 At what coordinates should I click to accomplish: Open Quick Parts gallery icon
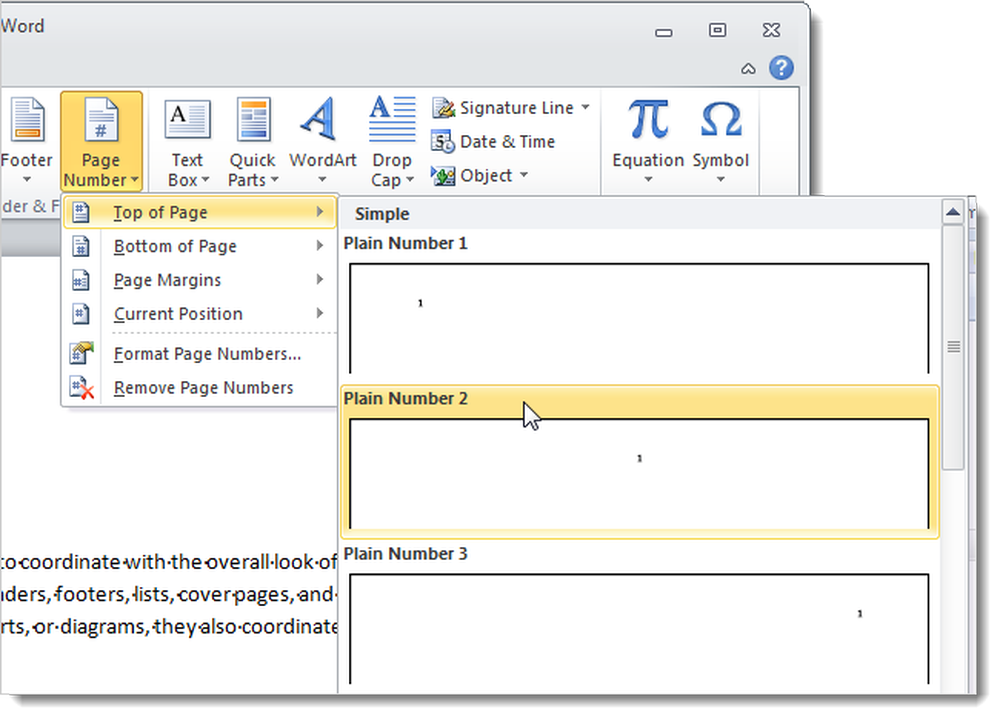click(x=253, y=119)
